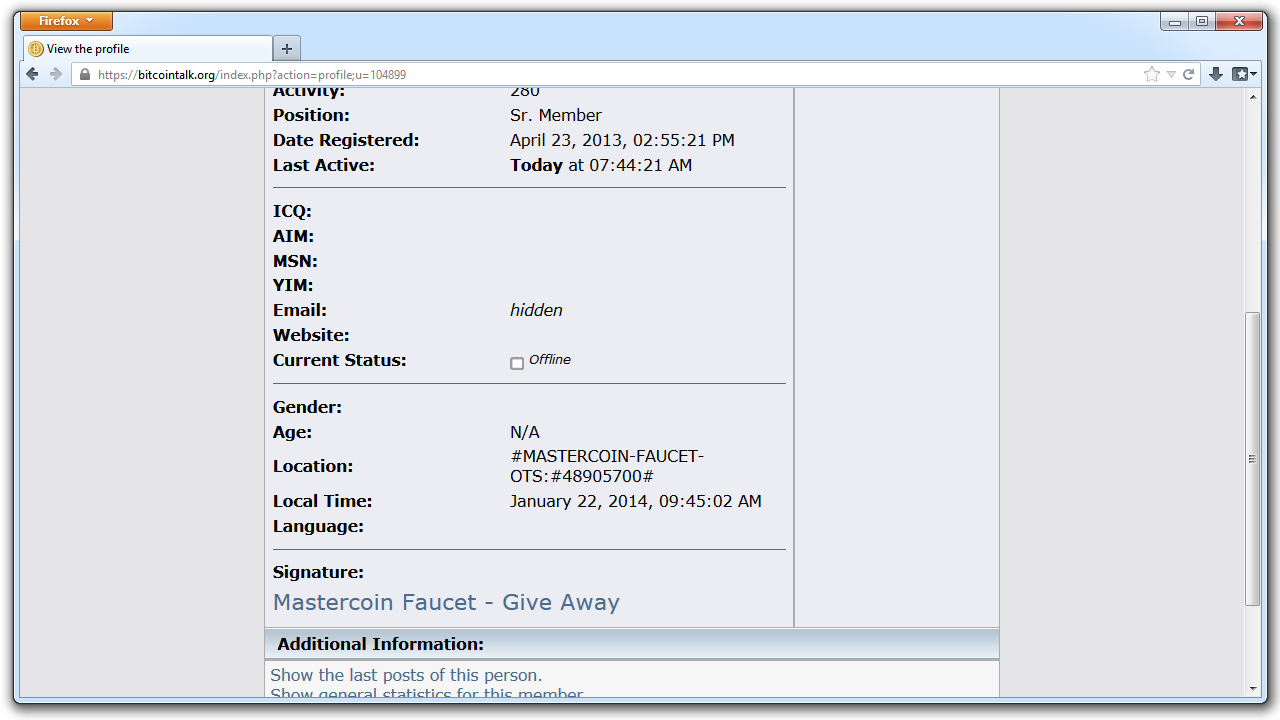This screenshot has width=1280, height=720.
Task: Open the address bar history dropdown arrow
Action: point(1171,75)
